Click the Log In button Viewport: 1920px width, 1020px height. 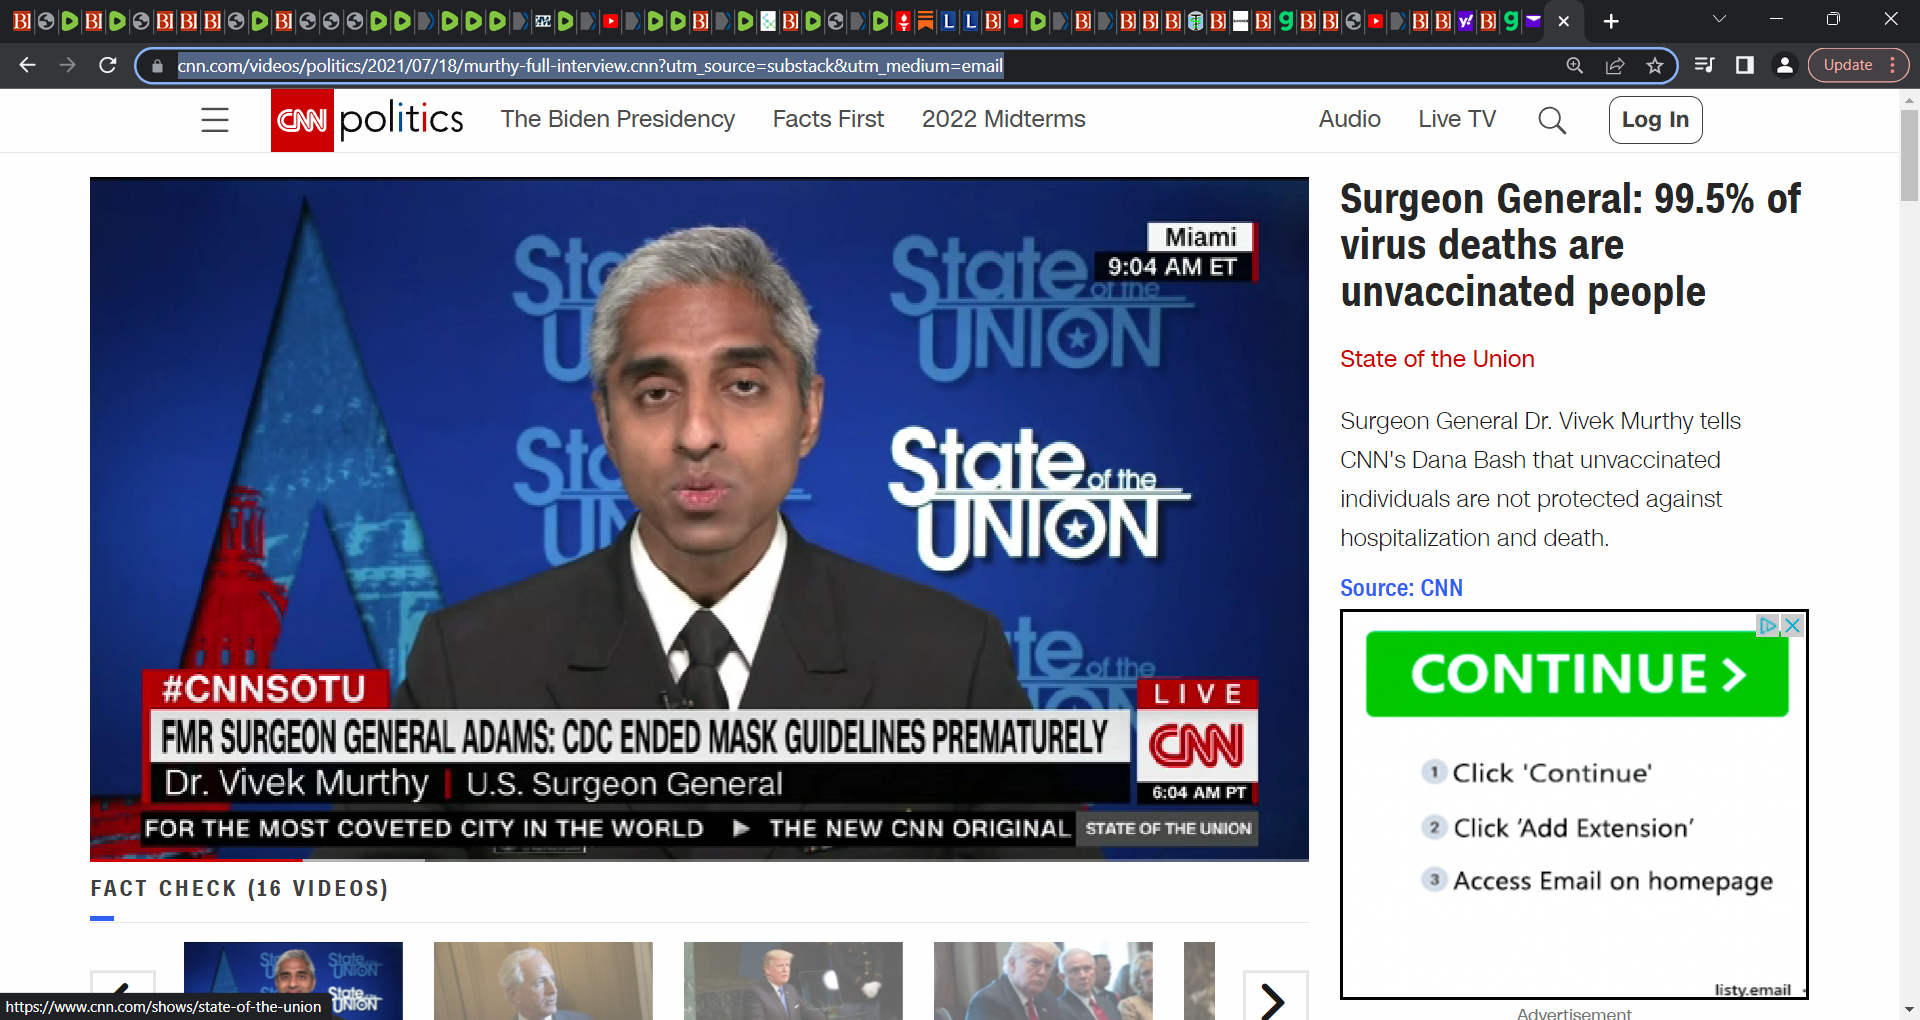click(x=1655, y=120)
